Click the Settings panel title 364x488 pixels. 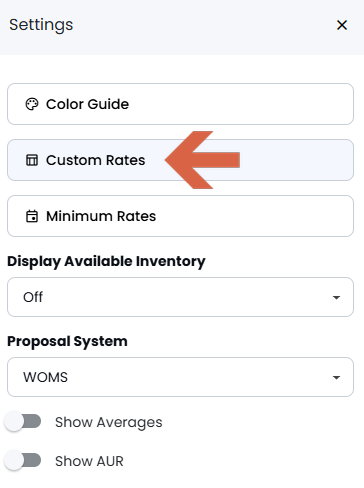click(x=41, y=25)
